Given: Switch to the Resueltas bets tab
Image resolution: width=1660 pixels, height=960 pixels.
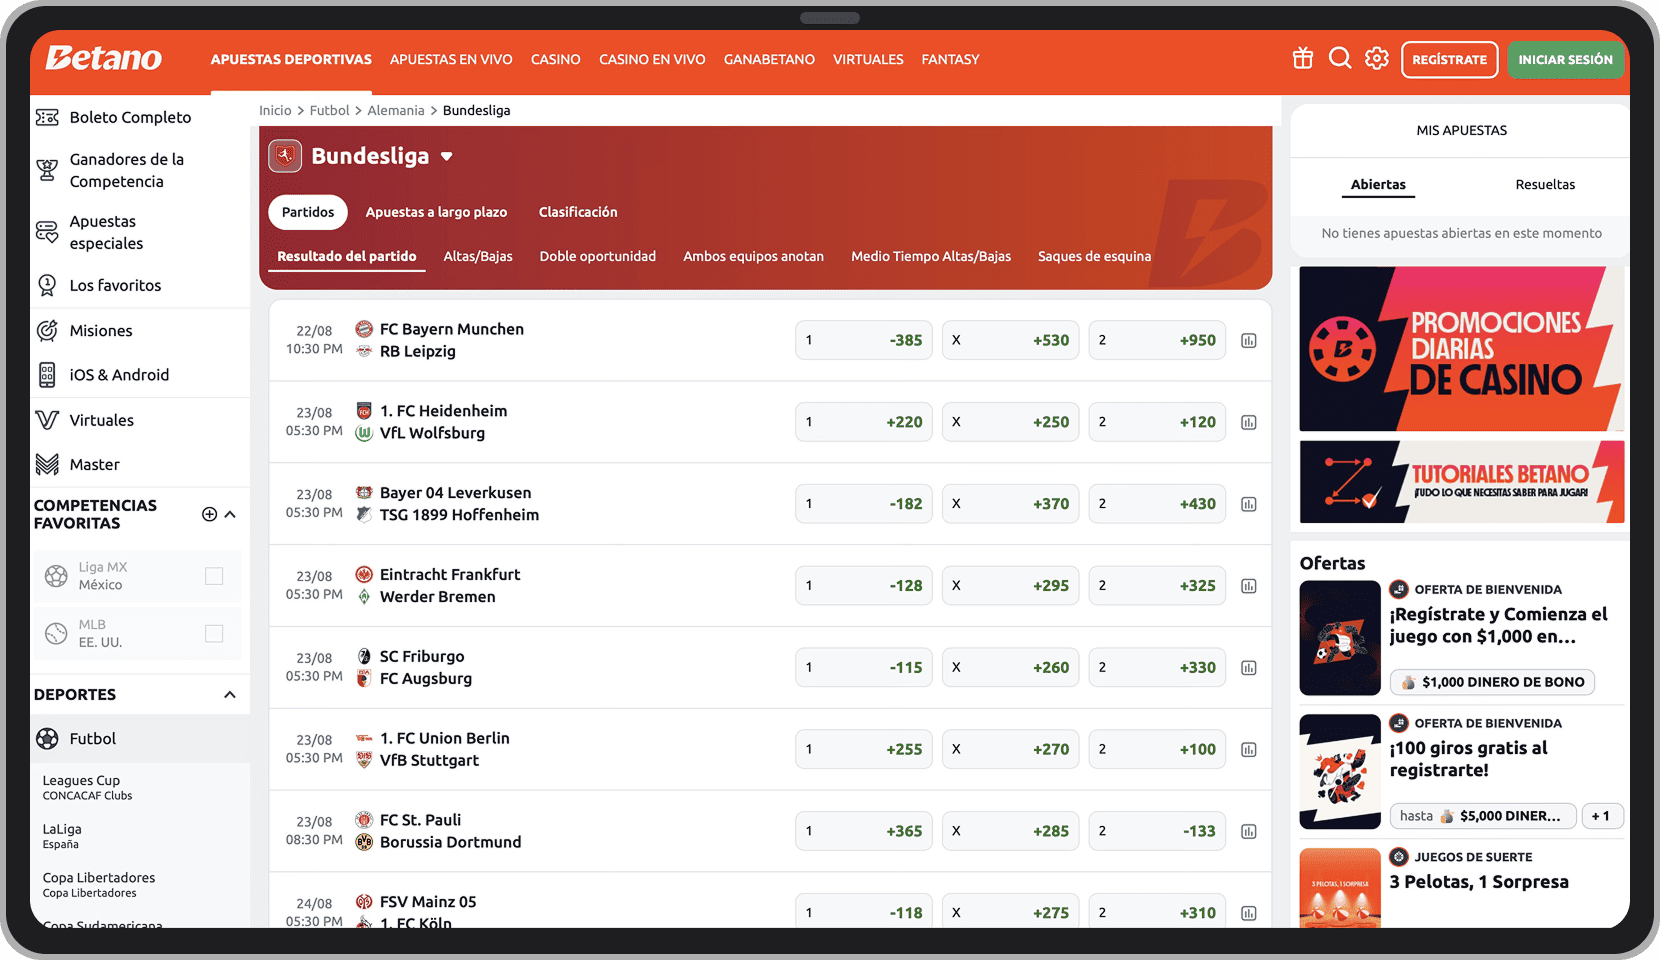Looking at the screenshot, I should coord(1545,184).
